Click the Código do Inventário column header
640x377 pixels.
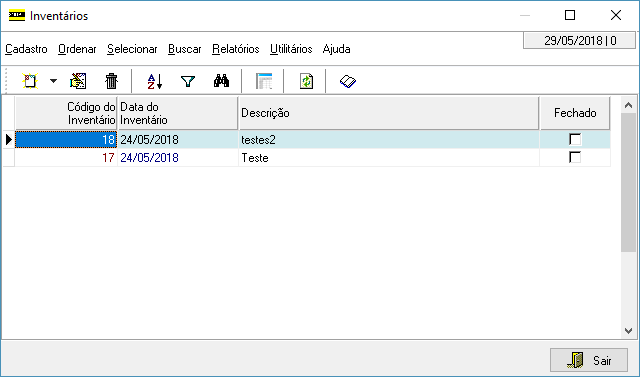click(66, 113)
